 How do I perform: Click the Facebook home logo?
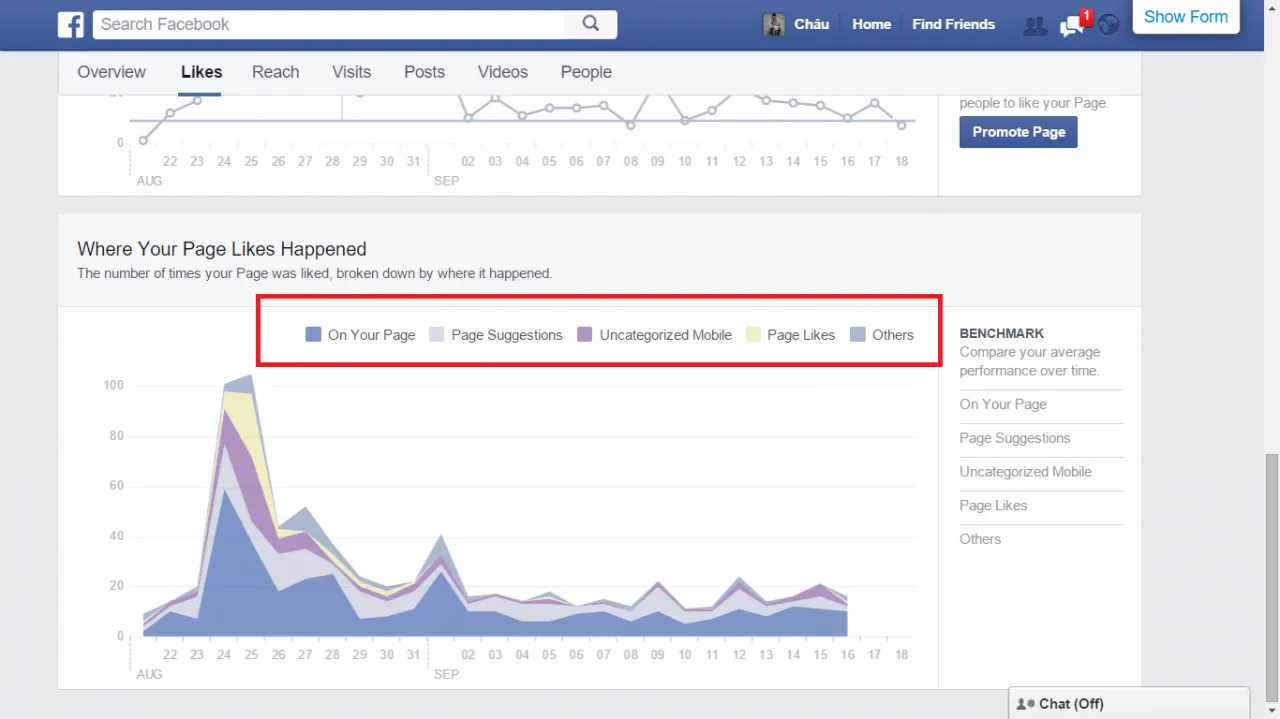(x=70, y=24)
